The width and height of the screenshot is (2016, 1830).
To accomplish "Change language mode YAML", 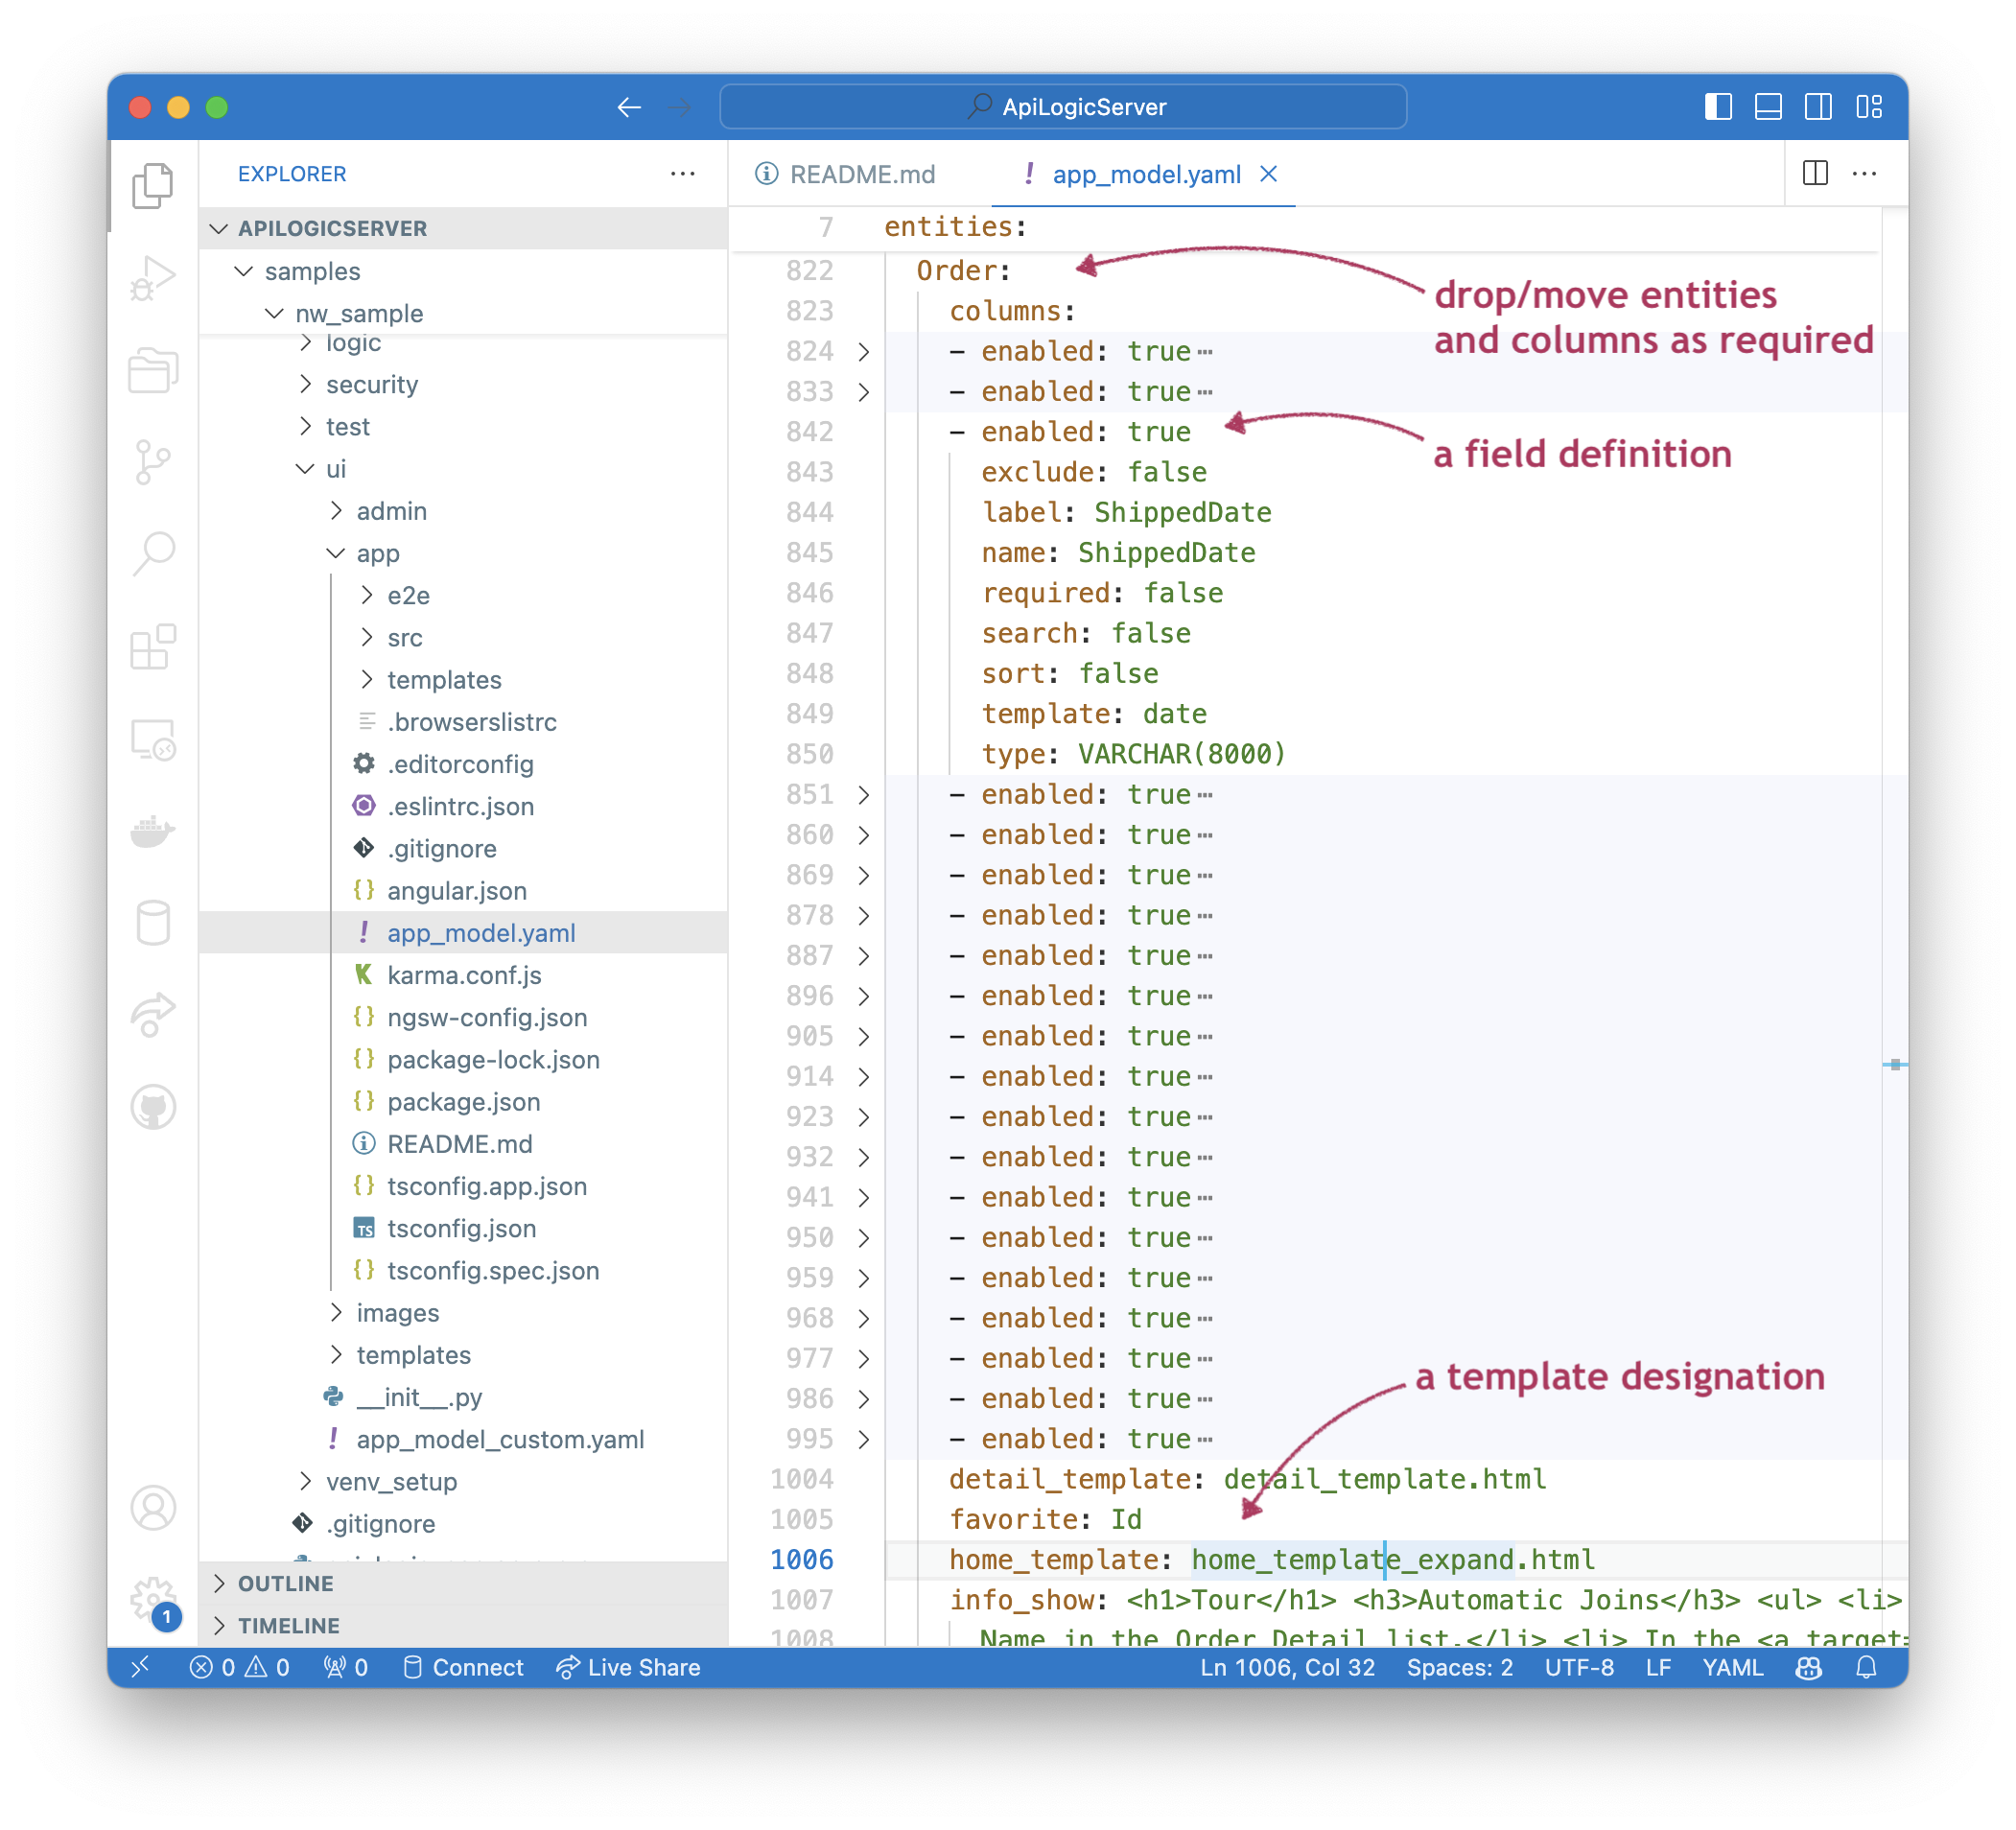I will [x=1733, y=1667].
